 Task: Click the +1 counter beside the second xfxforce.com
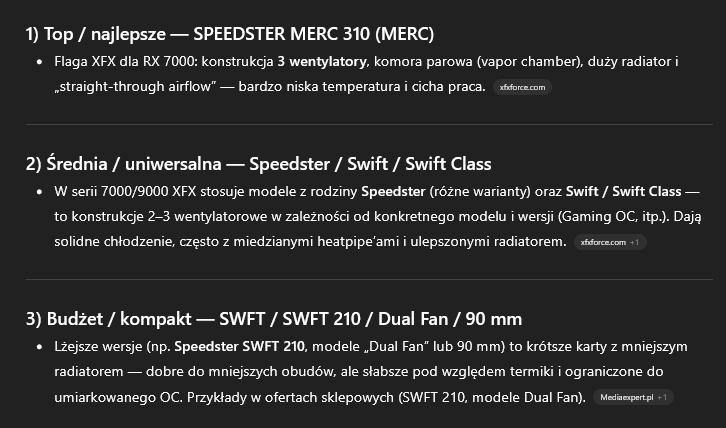636,243
